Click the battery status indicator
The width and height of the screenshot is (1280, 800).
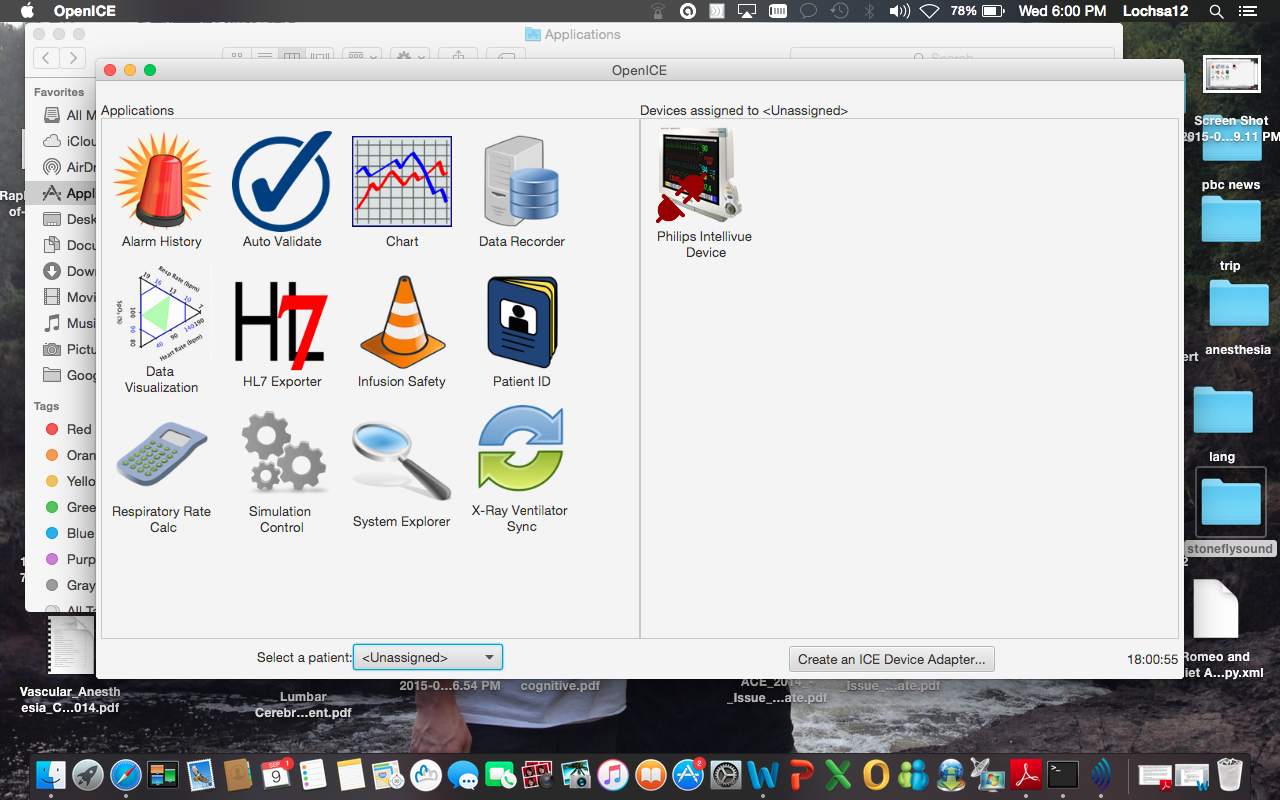tap(978, 11)
